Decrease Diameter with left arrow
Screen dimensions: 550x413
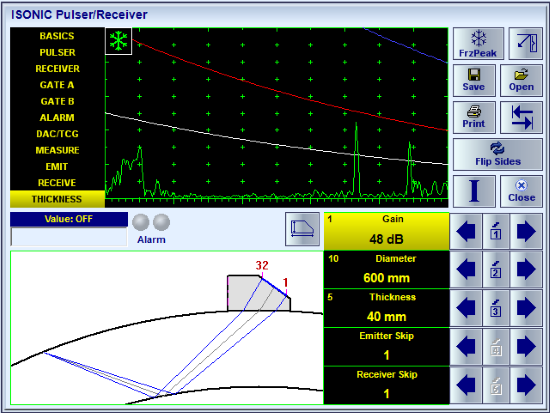point(466,269)
